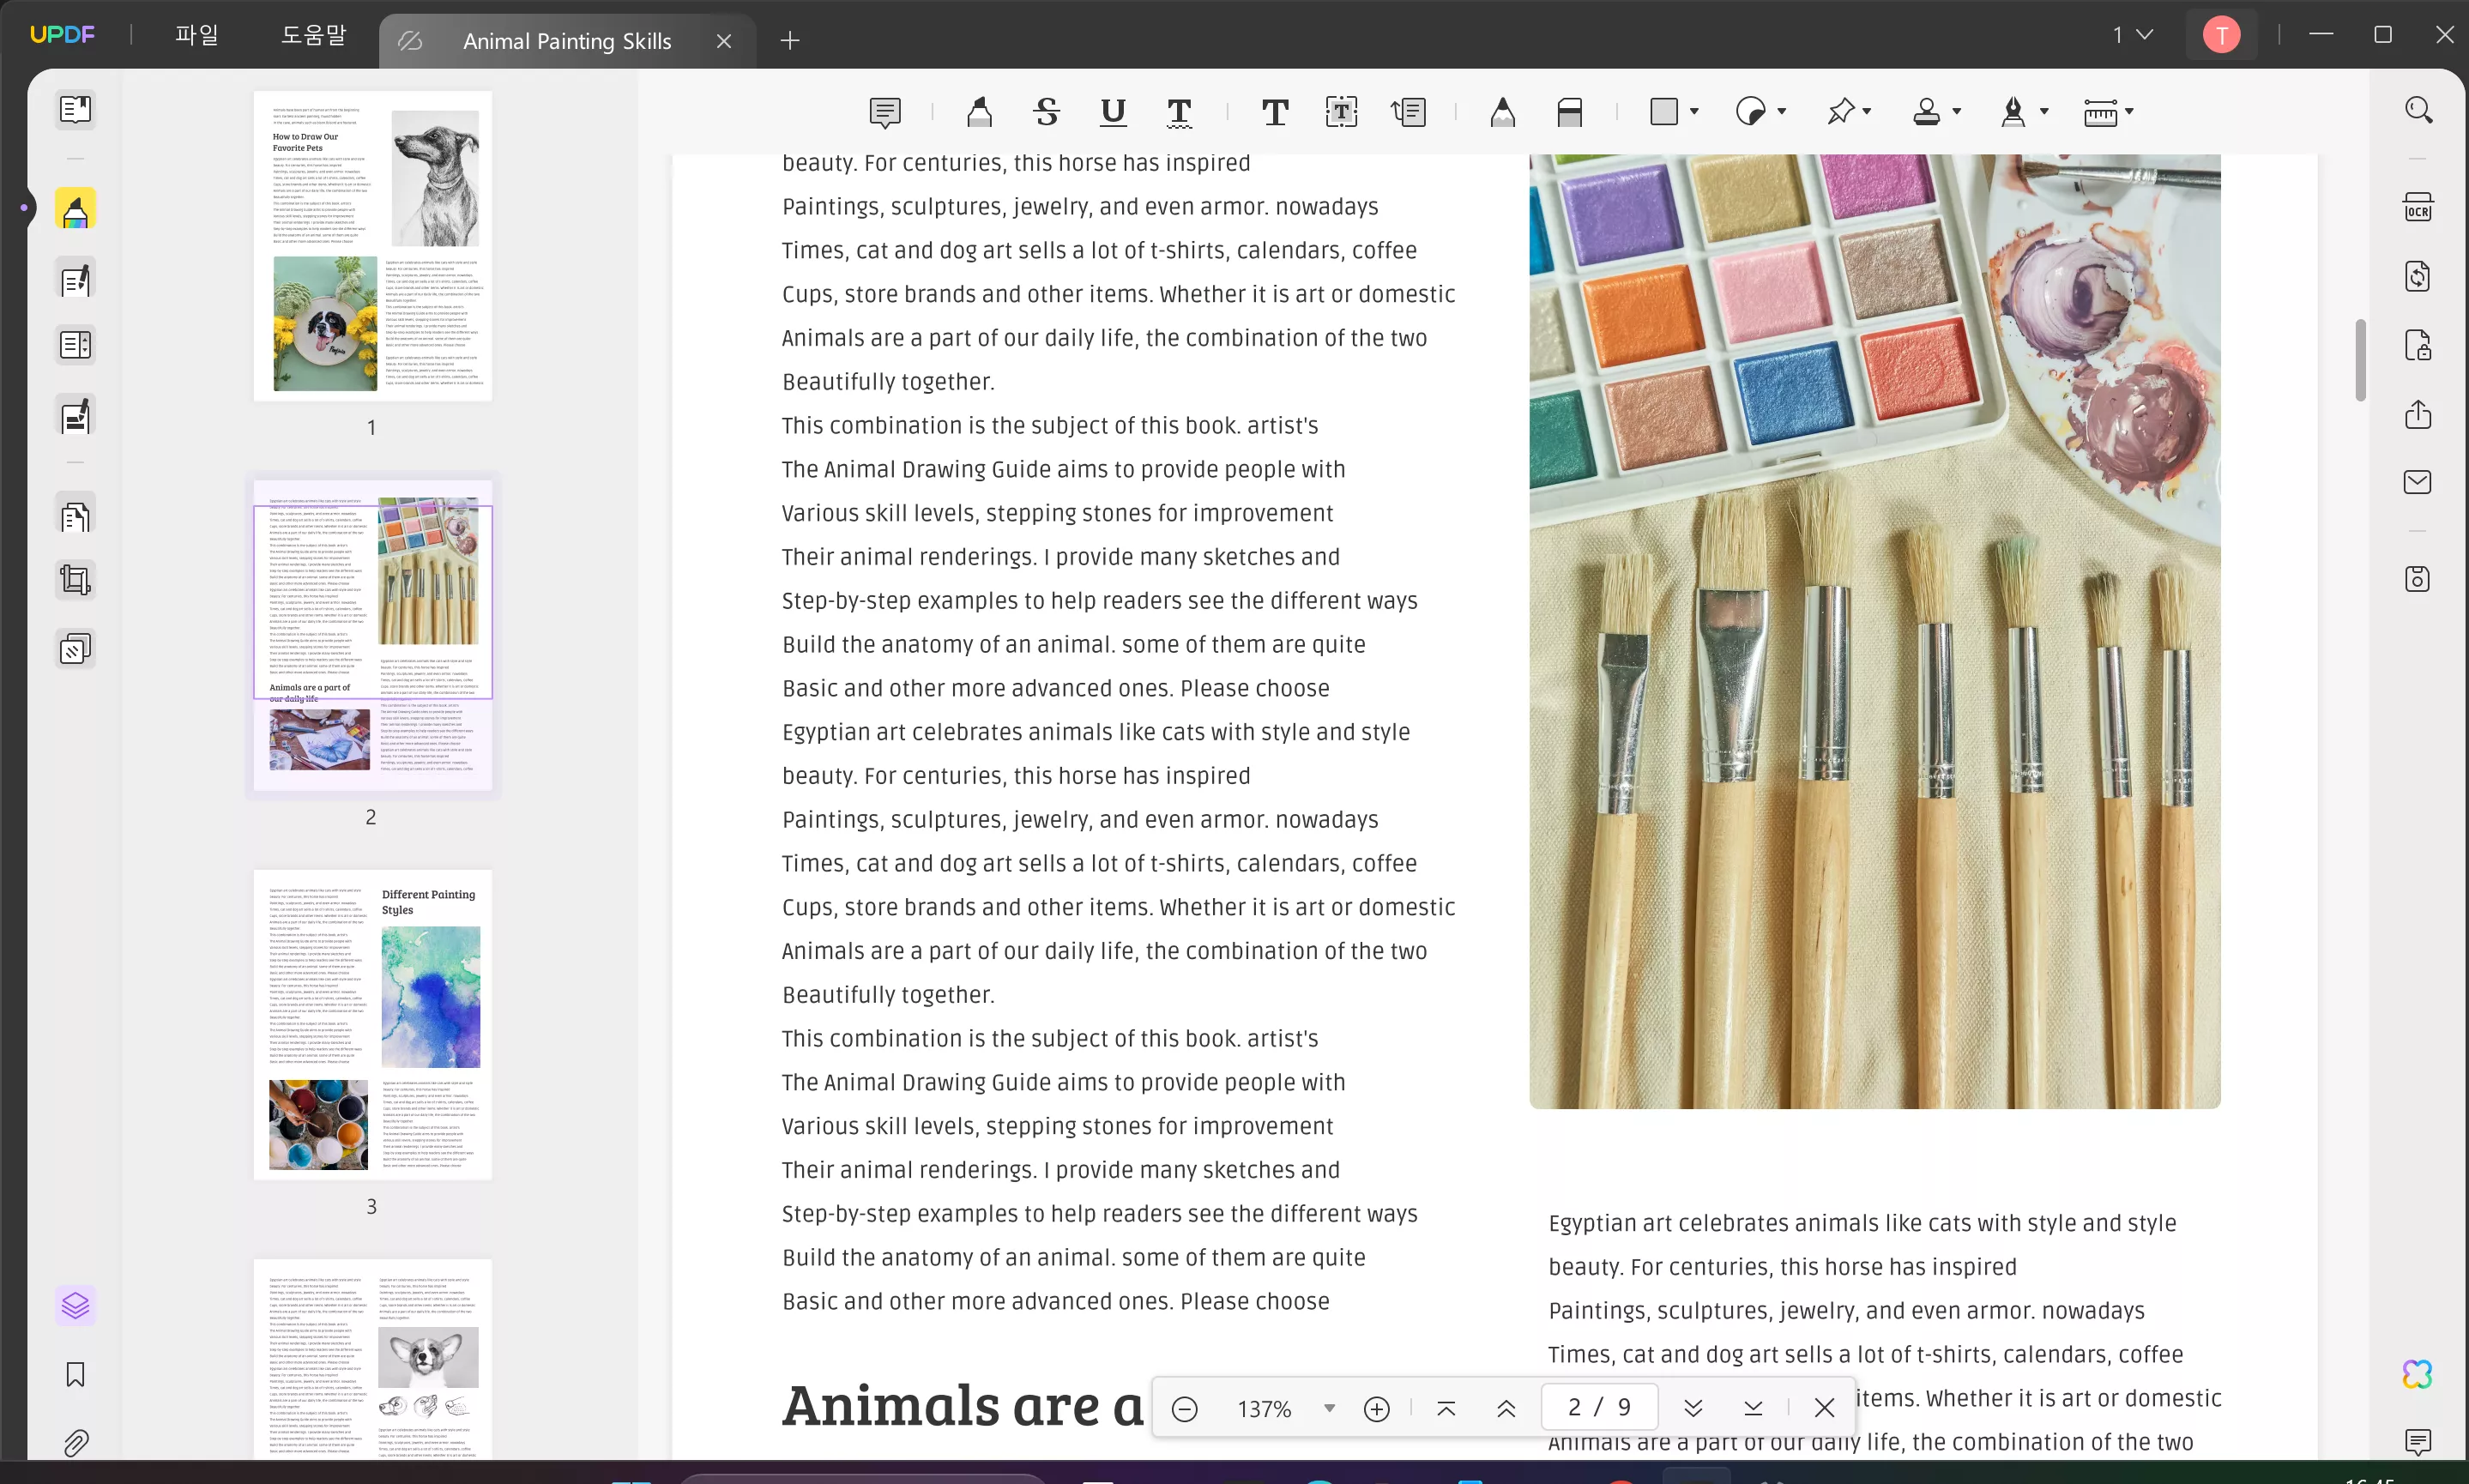
Task: Open the Edit PDF tool in sidebar
Action: (x=75, y=280)
